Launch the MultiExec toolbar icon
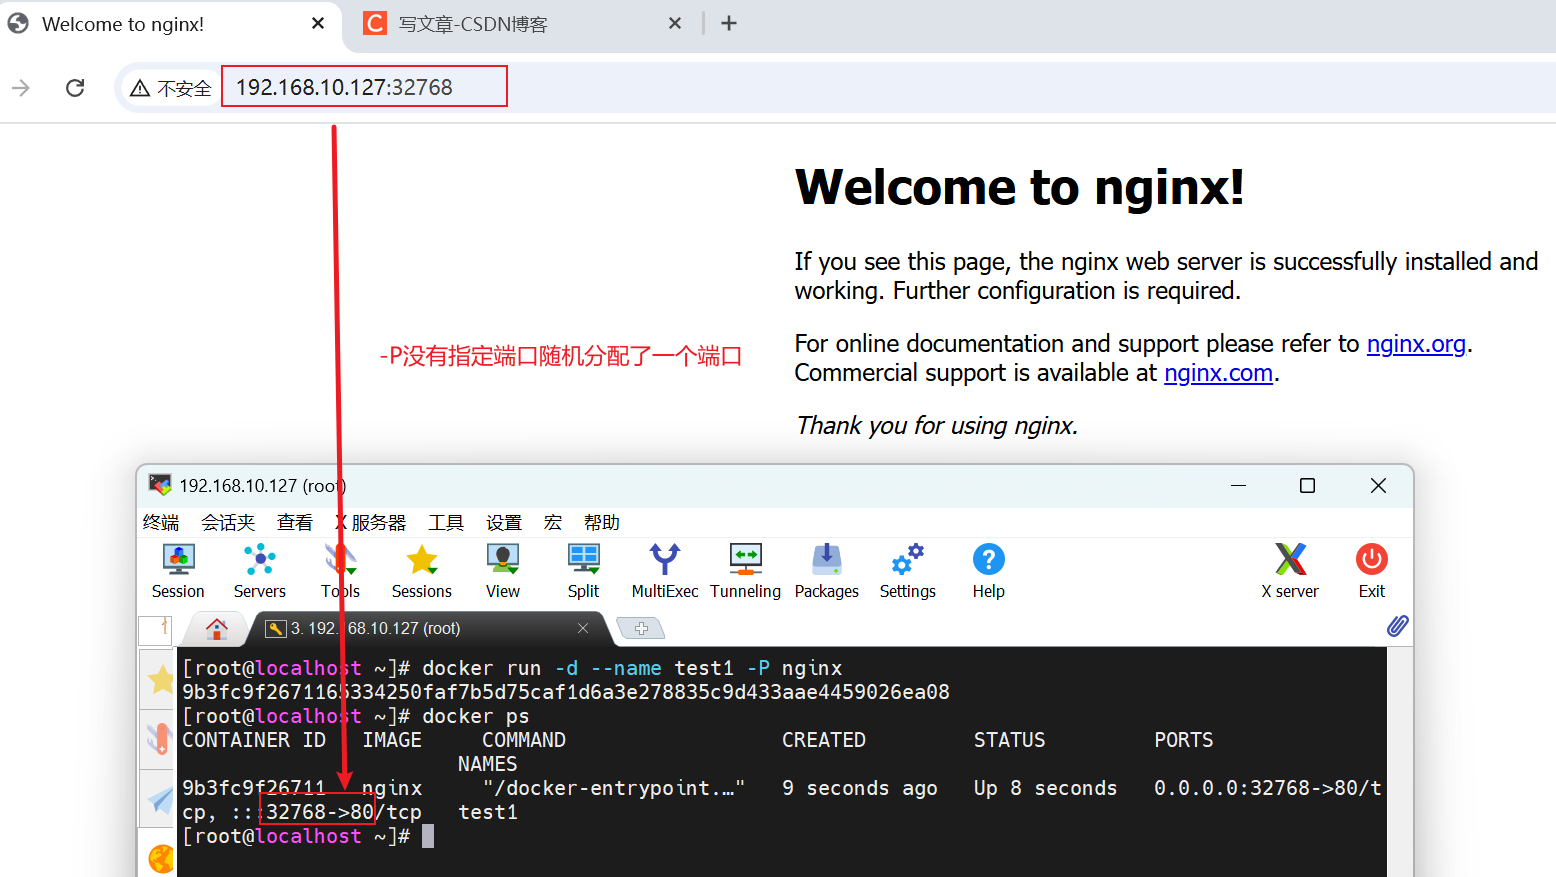 click(x=665, y=571)
